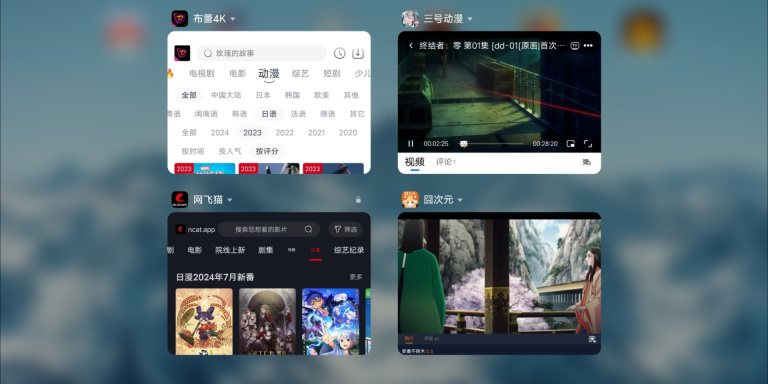Filter language by 韩语 in 布蕾4K
768x384 pixels.
pos(240,114)
